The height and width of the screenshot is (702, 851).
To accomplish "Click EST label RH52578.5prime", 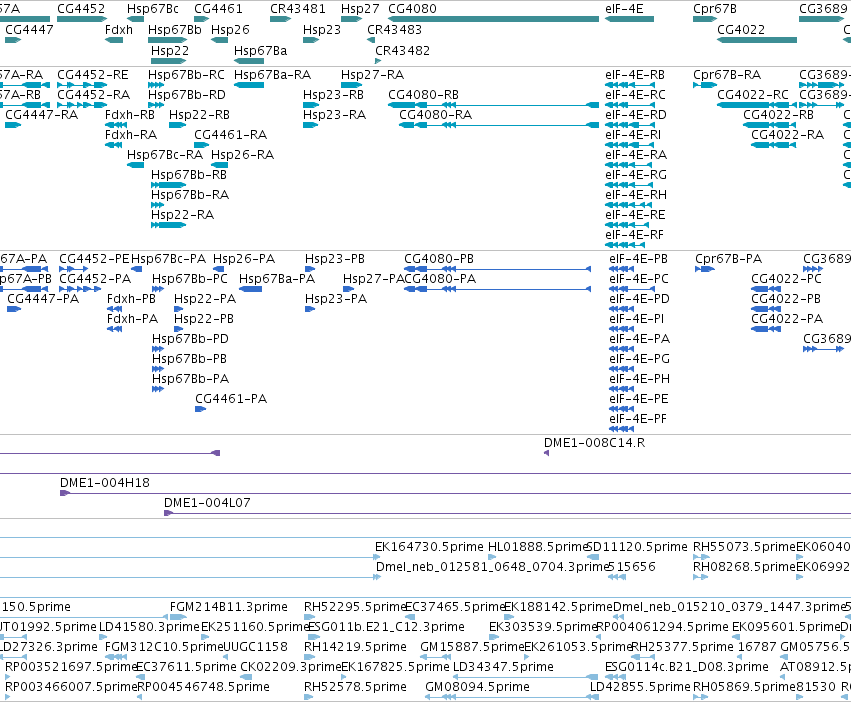I will tap(355, 687).
